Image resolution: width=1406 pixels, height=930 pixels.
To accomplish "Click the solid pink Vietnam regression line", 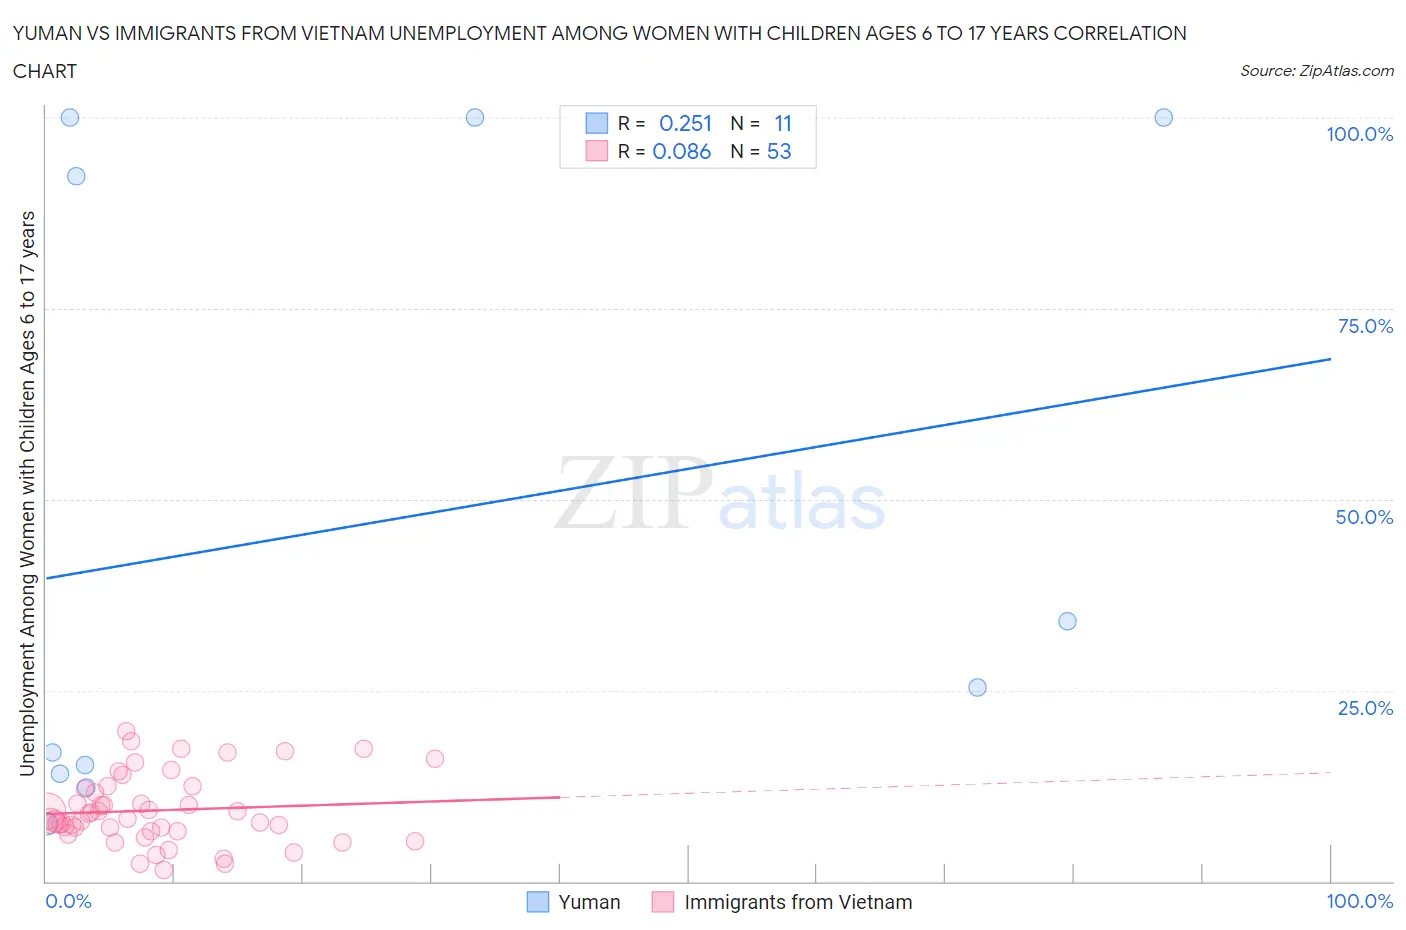I will (x=302, y=803).
